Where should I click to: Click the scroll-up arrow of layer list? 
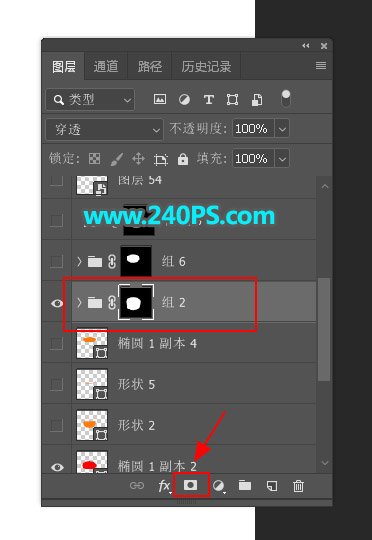tap(324, 187)
